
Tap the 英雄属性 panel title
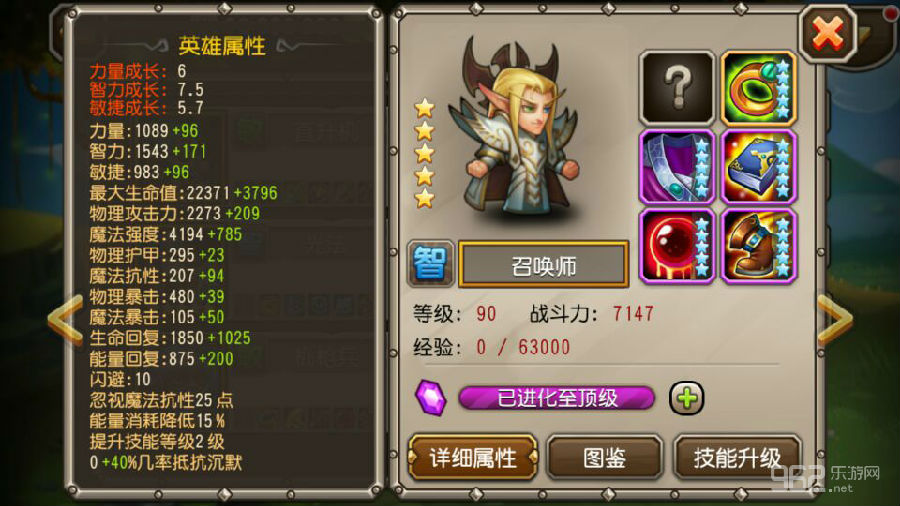(x=222, y=46)
